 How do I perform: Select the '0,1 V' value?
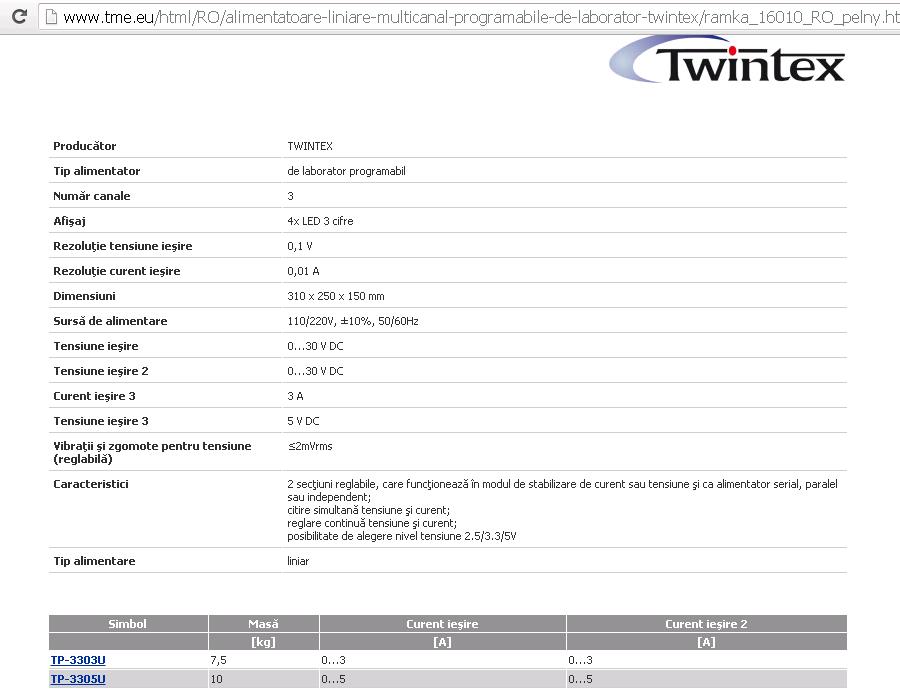[300, 246]
